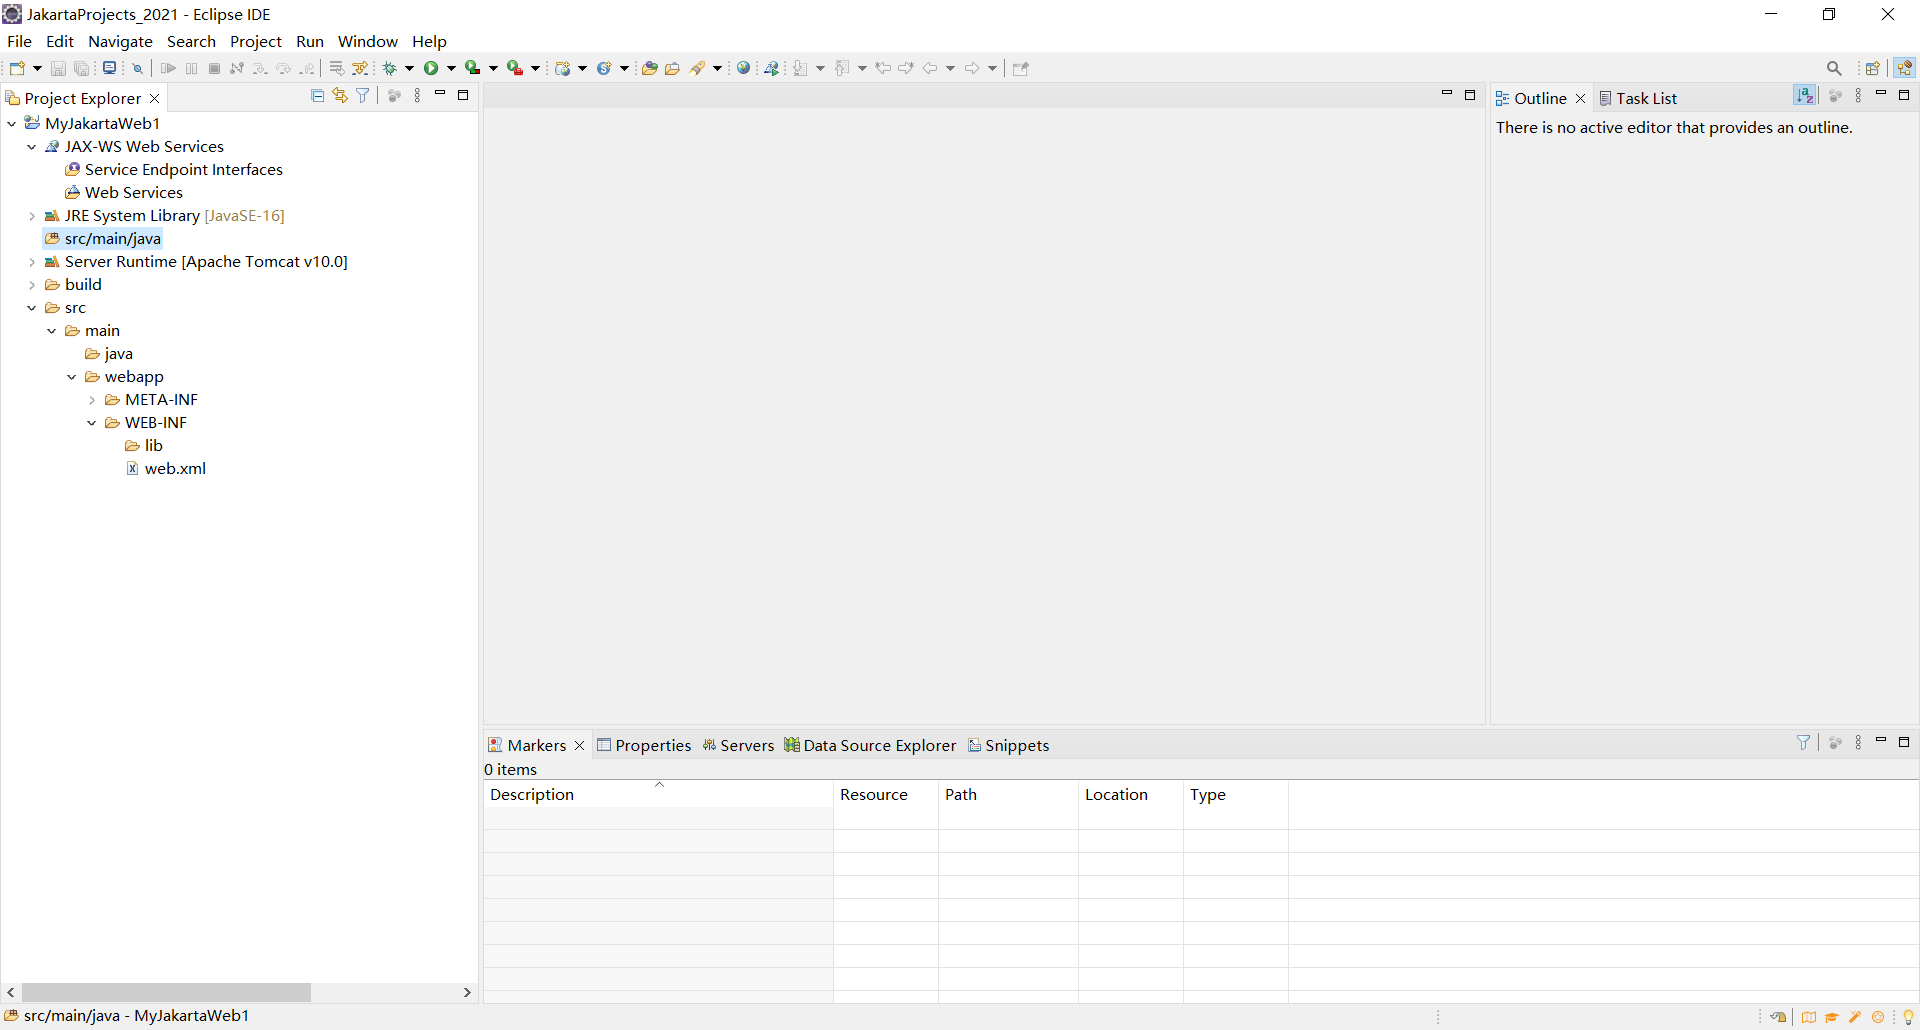Image resolution: width=1920 pixels, height=1030 pixels.
Task: Click the New wizard toolbar icon
Action: click(x=17, y=68)
